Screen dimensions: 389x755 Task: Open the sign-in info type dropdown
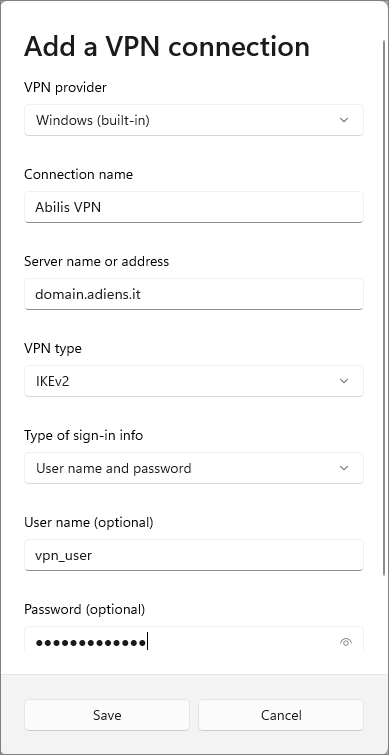(194, 468)
